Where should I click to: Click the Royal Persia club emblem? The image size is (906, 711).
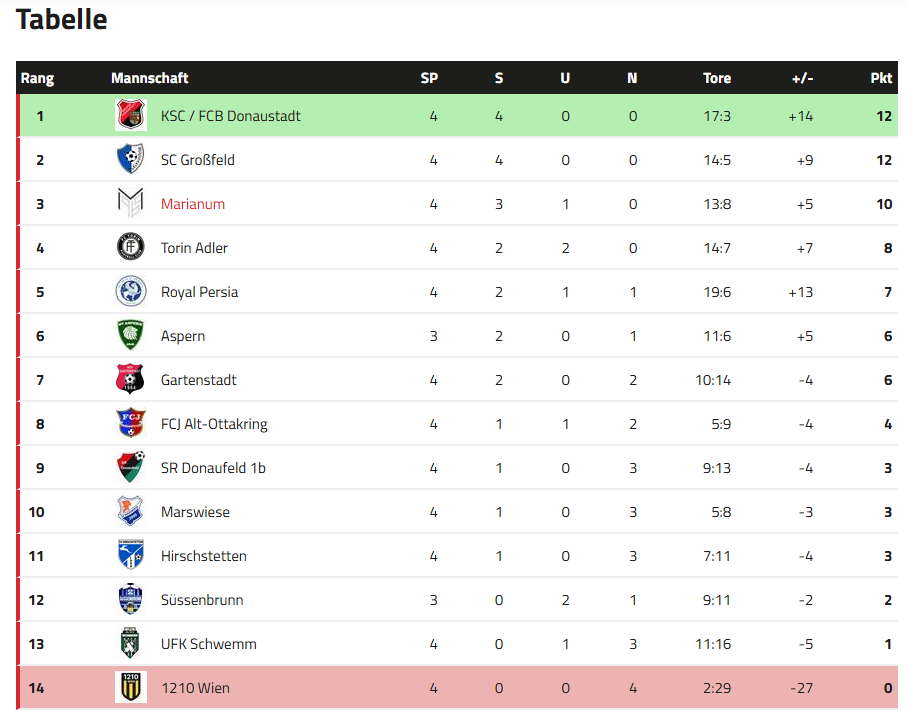(131, 292)
